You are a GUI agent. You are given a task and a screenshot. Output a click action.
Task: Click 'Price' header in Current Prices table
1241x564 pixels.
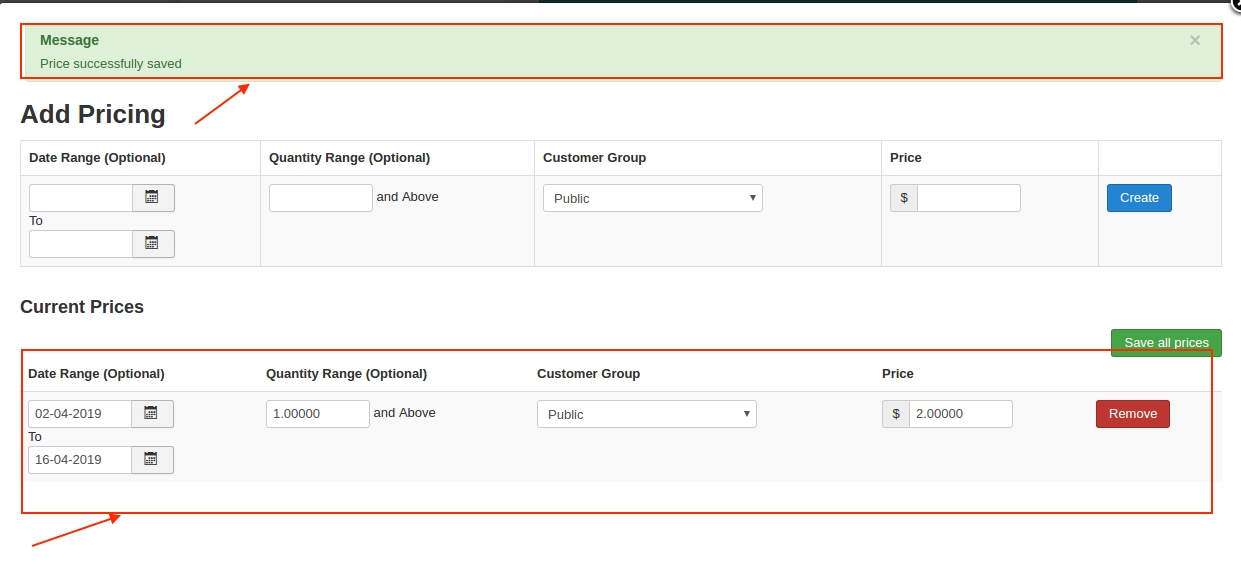pos(898,374)
